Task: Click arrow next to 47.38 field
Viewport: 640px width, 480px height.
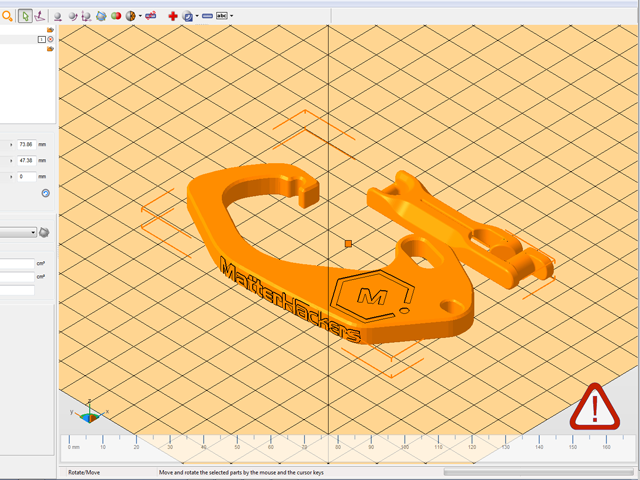Action: click(x=11, y=160)
